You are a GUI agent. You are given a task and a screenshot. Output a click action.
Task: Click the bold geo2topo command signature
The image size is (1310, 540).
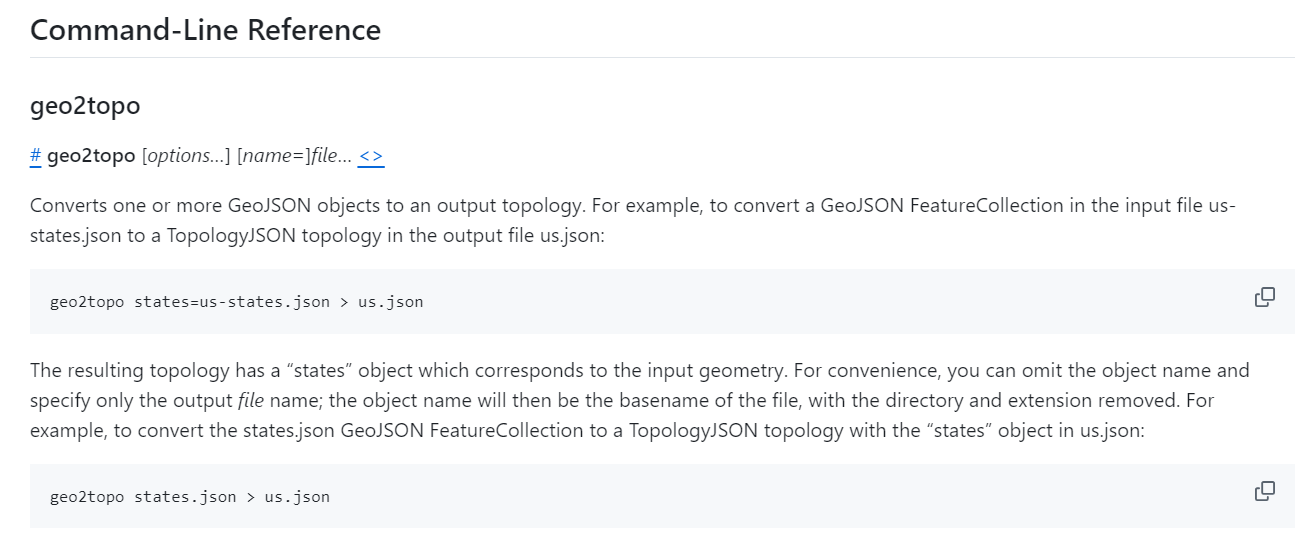click(x=91, y=156)
